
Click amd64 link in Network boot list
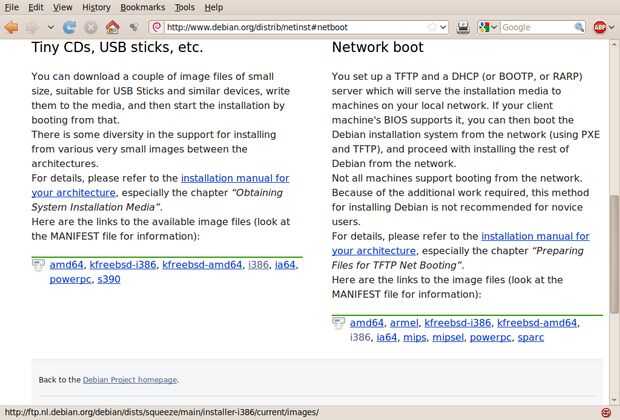click(367, 323)
